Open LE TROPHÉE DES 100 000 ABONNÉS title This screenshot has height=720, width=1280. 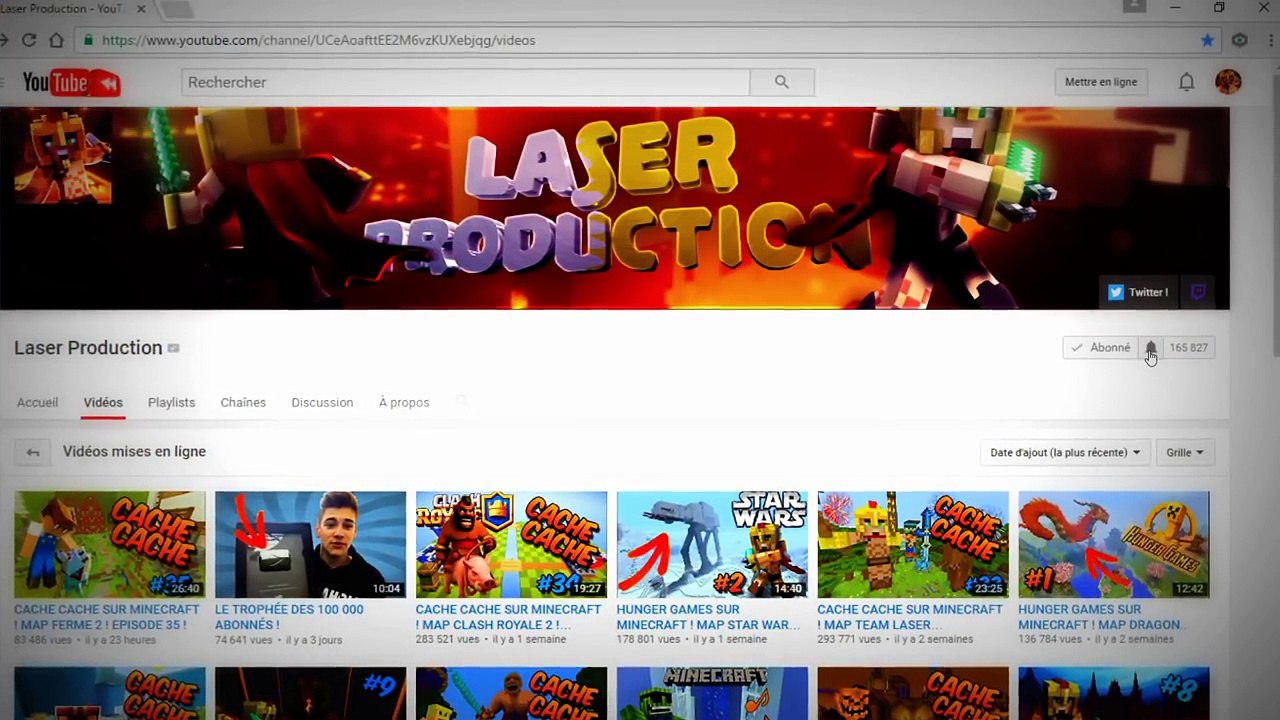pos(289,617)
